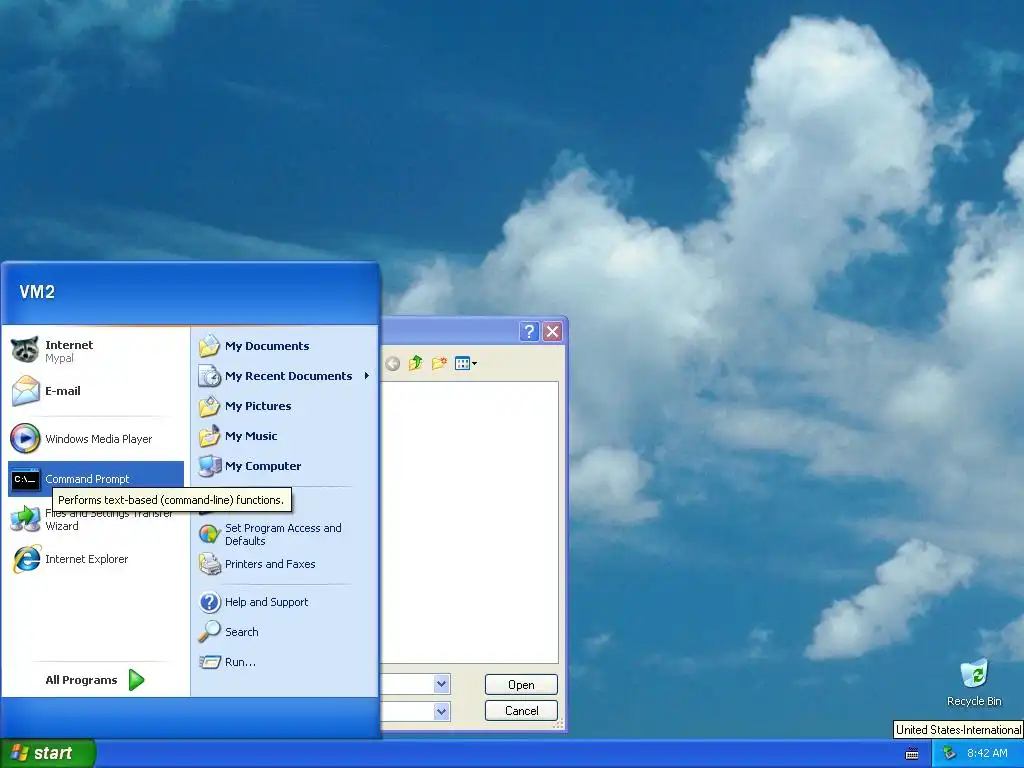Open Internet Explorer from the pinned list
The width and height of the screenshot is (1024, 768).
pos(95,559)
